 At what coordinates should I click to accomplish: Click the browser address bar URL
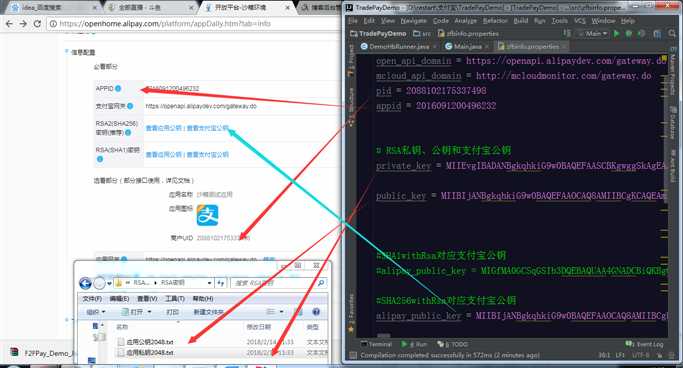tap(165, 24)
